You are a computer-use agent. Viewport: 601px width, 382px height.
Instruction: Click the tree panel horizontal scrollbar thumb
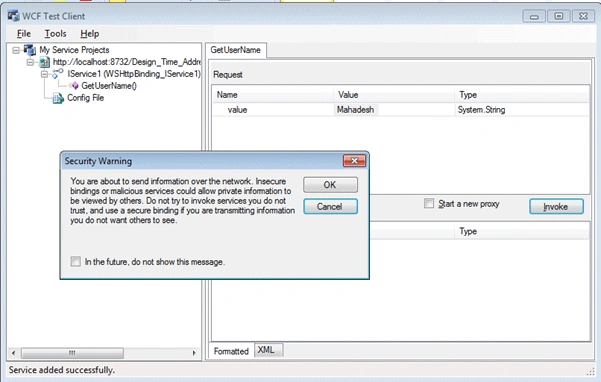coord(72,353)
